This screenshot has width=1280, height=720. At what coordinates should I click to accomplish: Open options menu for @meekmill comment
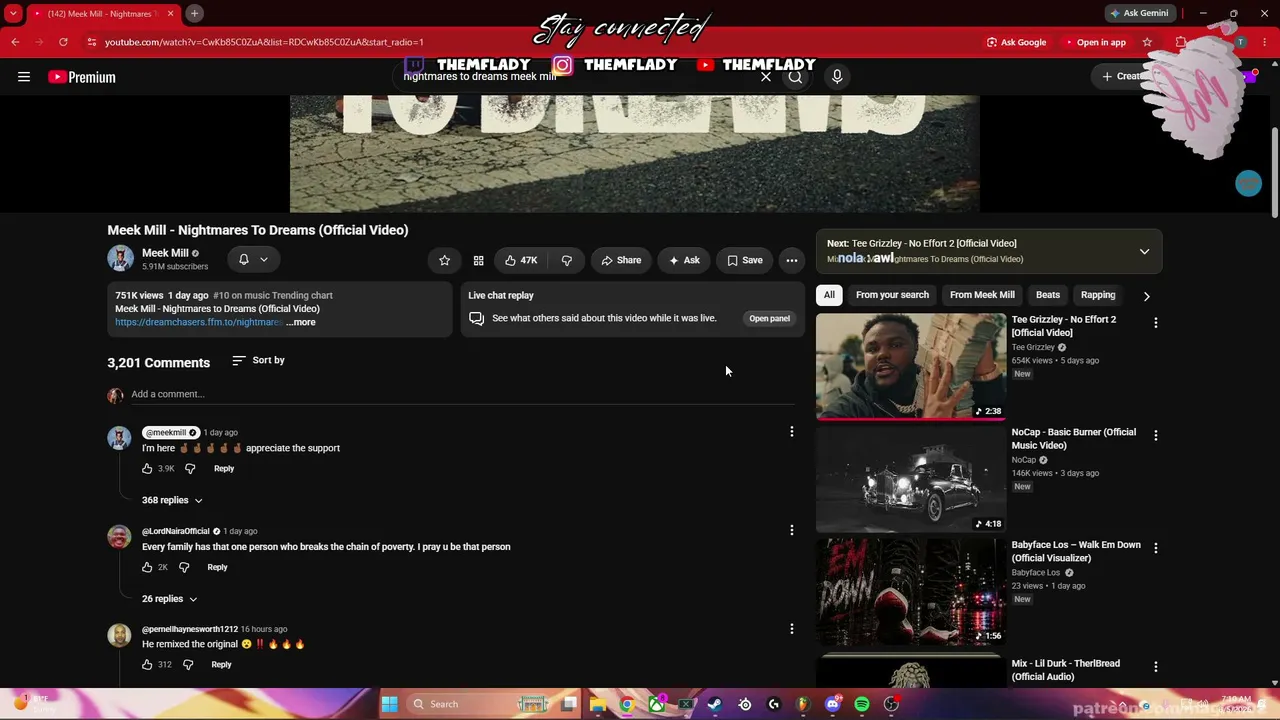click(792, 432)
